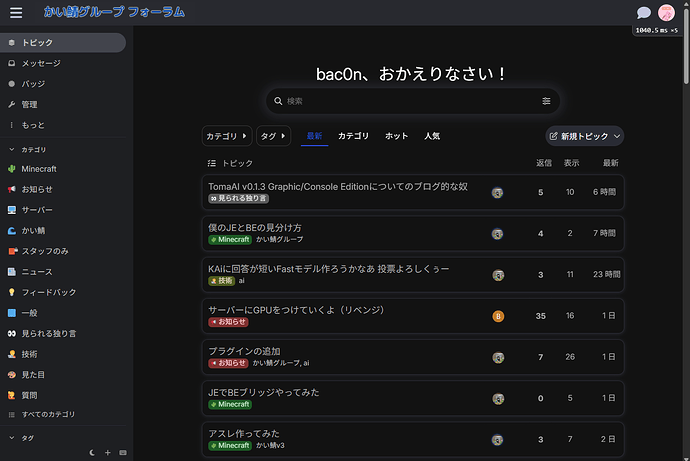Open the 見られる独り言 category in sidebar
Image resolution: width=690 pixels, height=461 pixels.
(63, 334)
